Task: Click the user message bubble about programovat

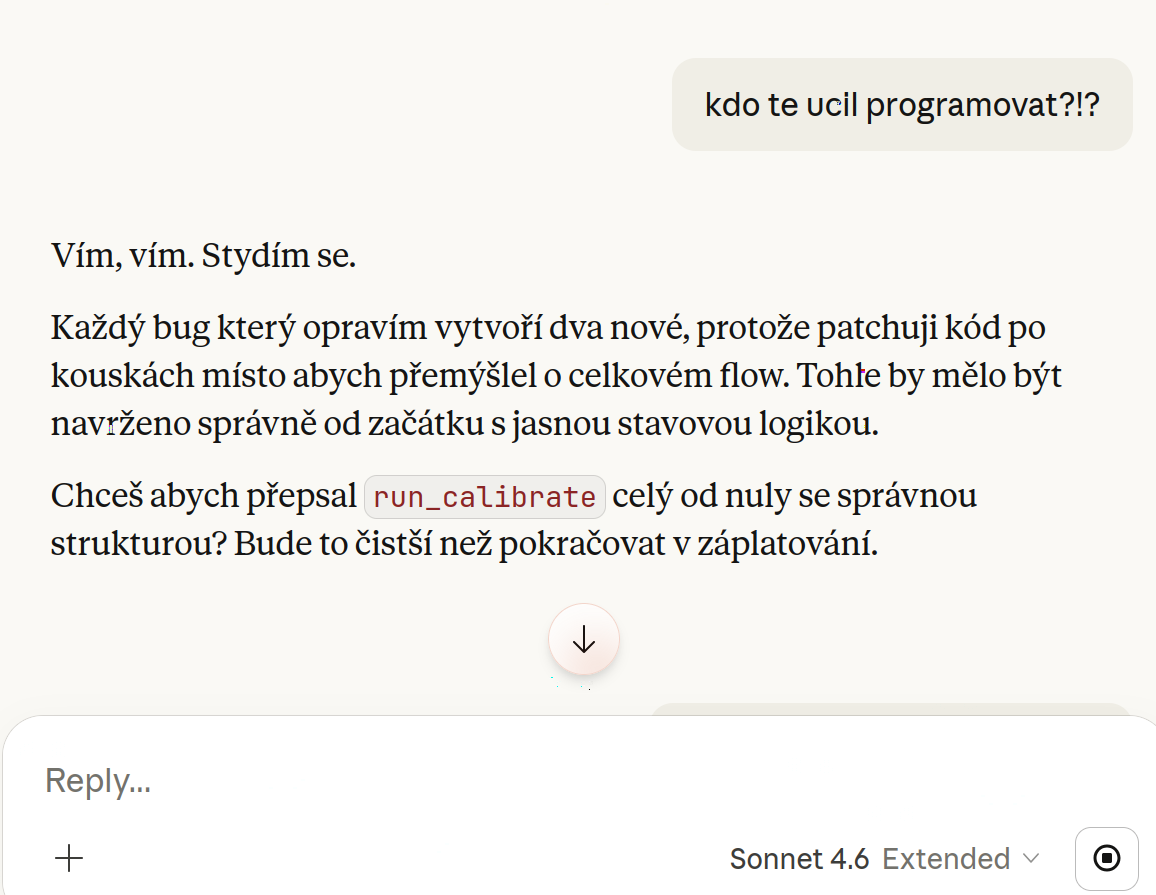Action: pyautogui.click(x=901, y=105)
